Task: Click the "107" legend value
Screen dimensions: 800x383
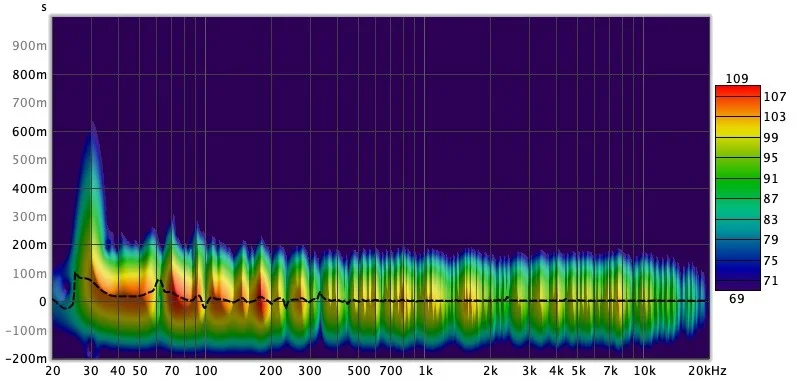Action: (775, 96)
